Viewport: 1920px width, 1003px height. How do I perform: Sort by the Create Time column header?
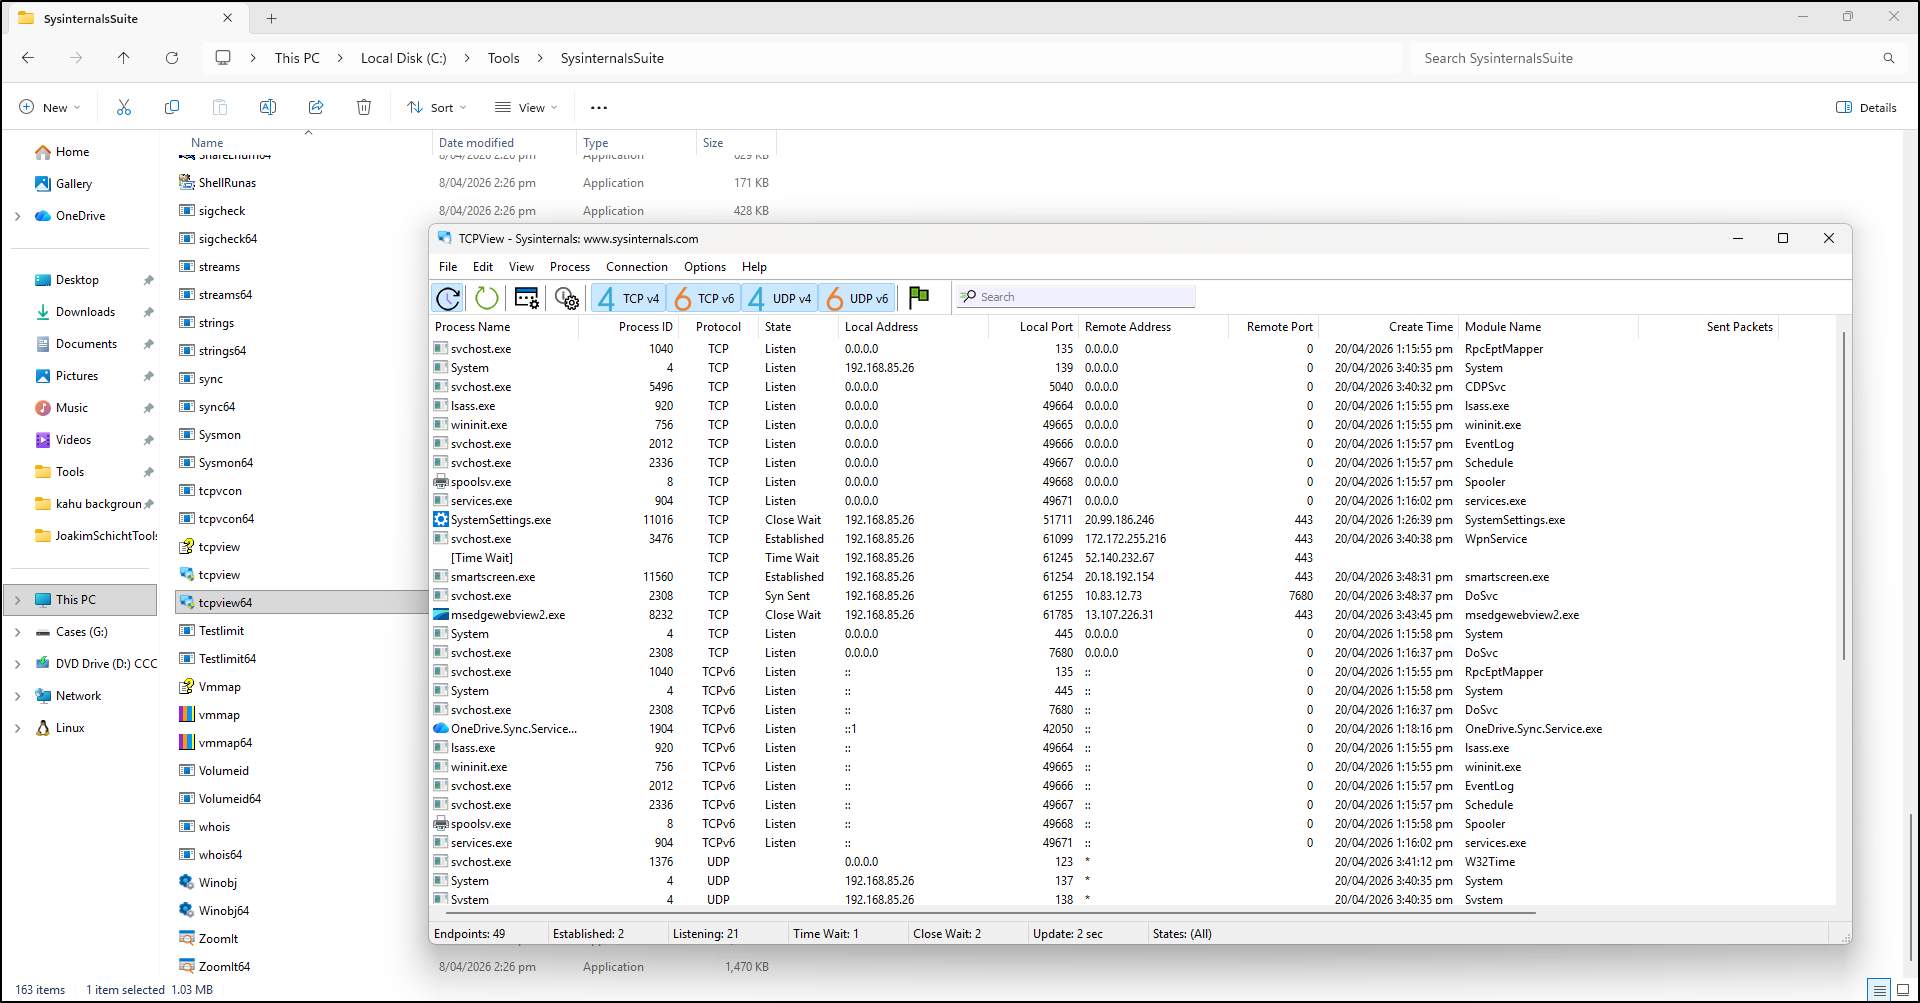(1388, 327)
